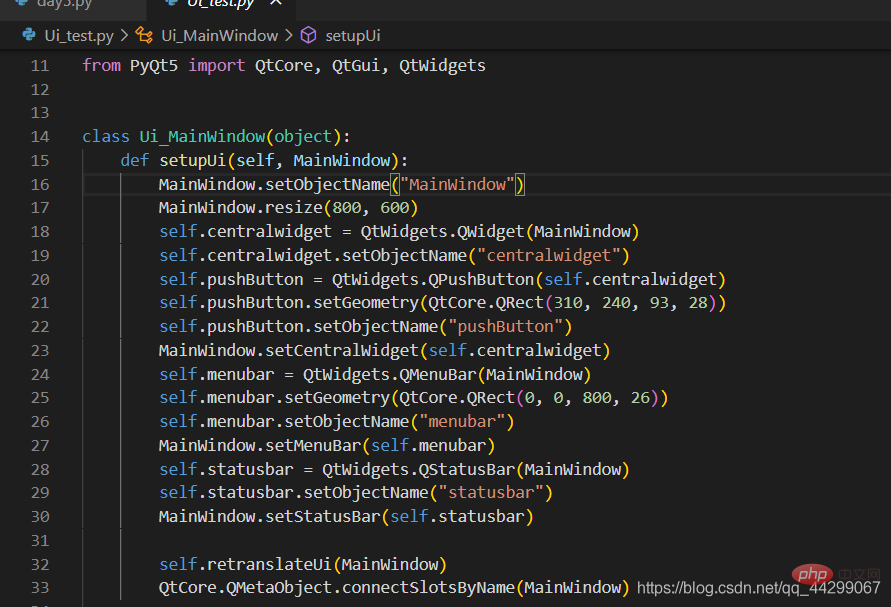The width and height of the screenshot is (891, 607).
Task: Click line number 14 in the gutter
Action: [39, 137]
